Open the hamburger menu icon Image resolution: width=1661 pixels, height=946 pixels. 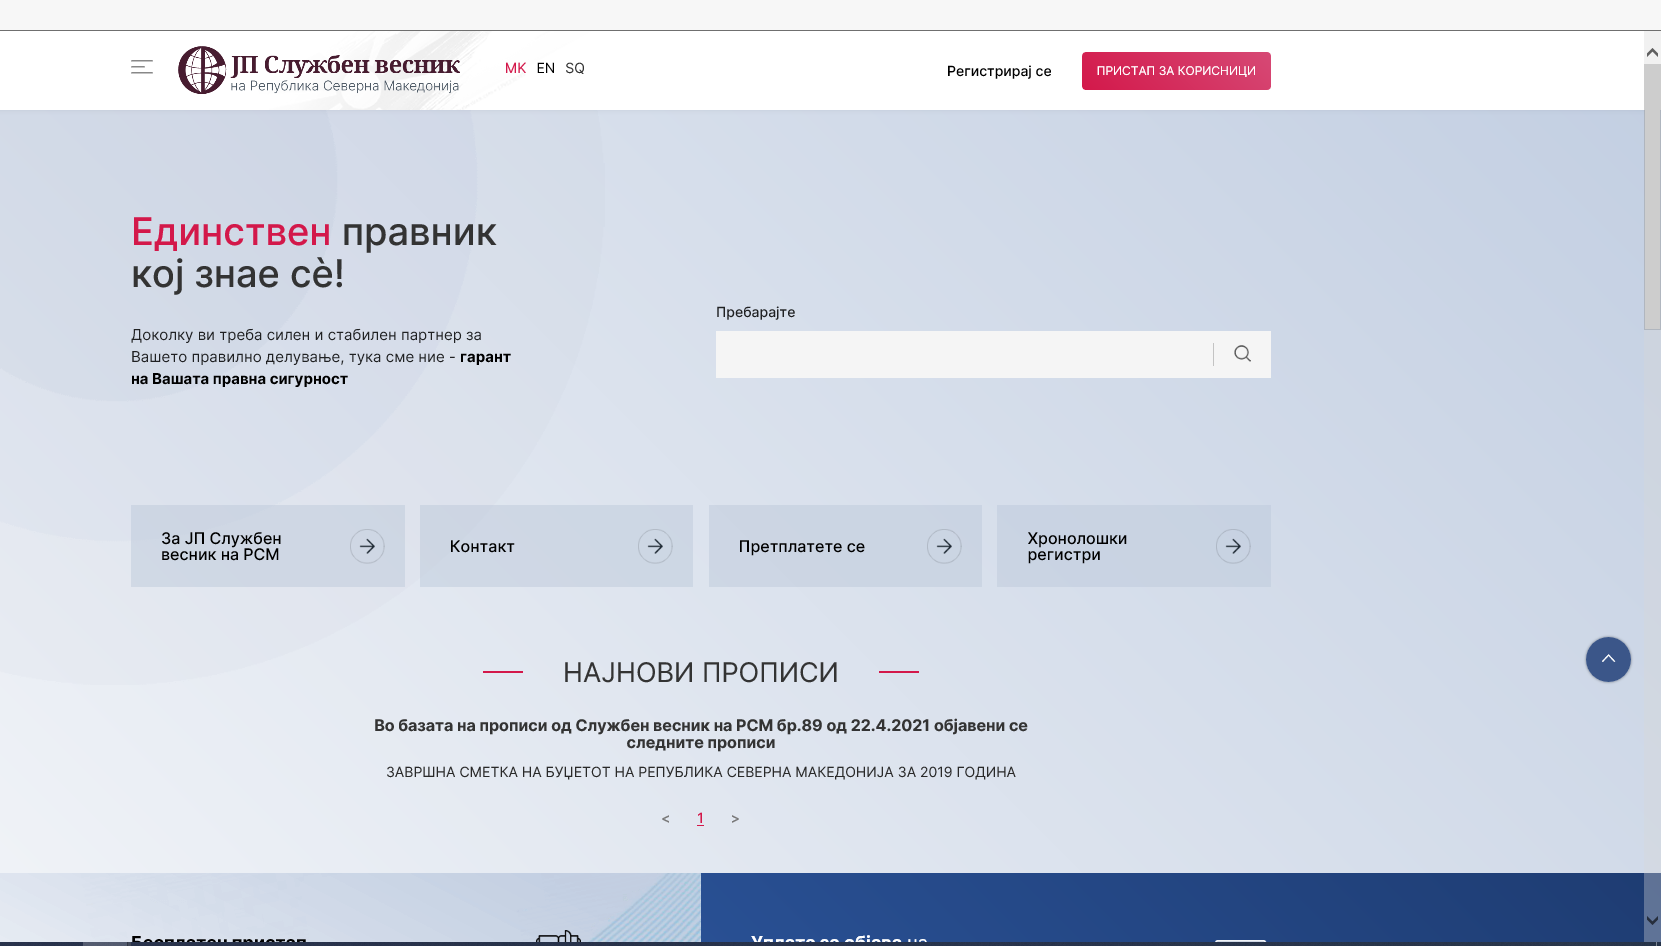click(x=142, y=68)
